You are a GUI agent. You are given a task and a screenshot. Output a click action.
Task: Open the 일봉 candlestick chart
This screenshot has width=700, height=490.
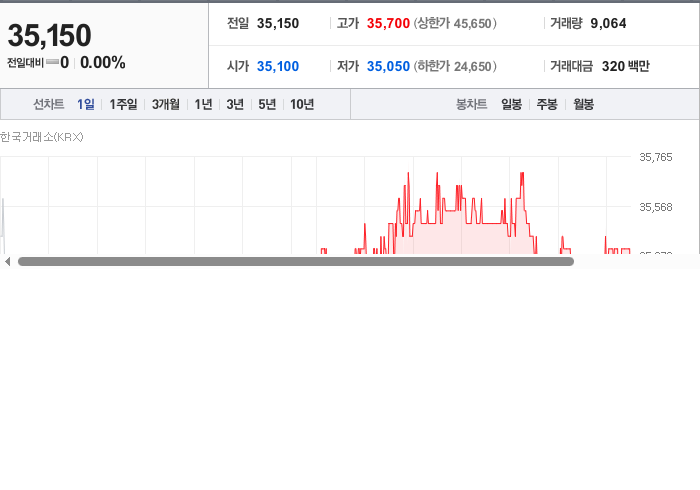tap(512, 104)
